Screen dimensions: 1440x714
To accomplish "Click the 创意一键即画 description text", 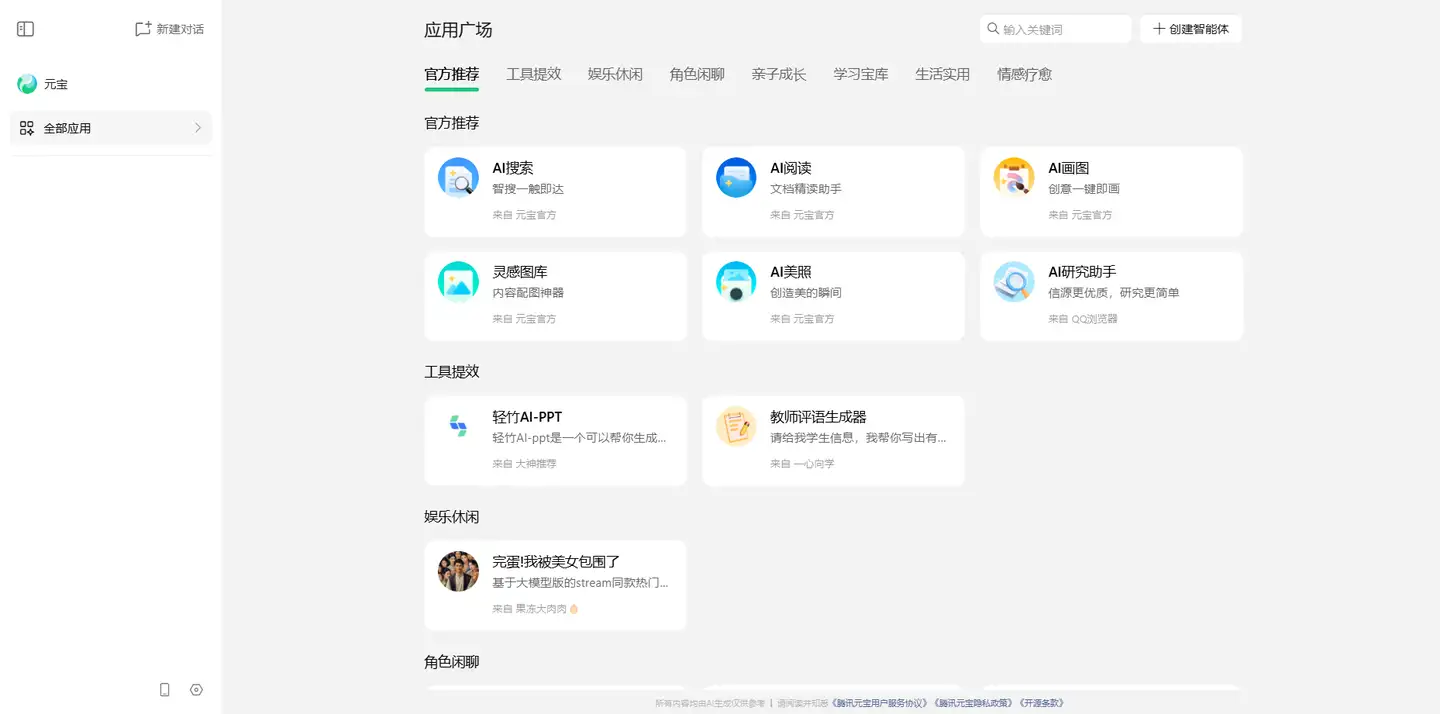I will (1084, 189).
